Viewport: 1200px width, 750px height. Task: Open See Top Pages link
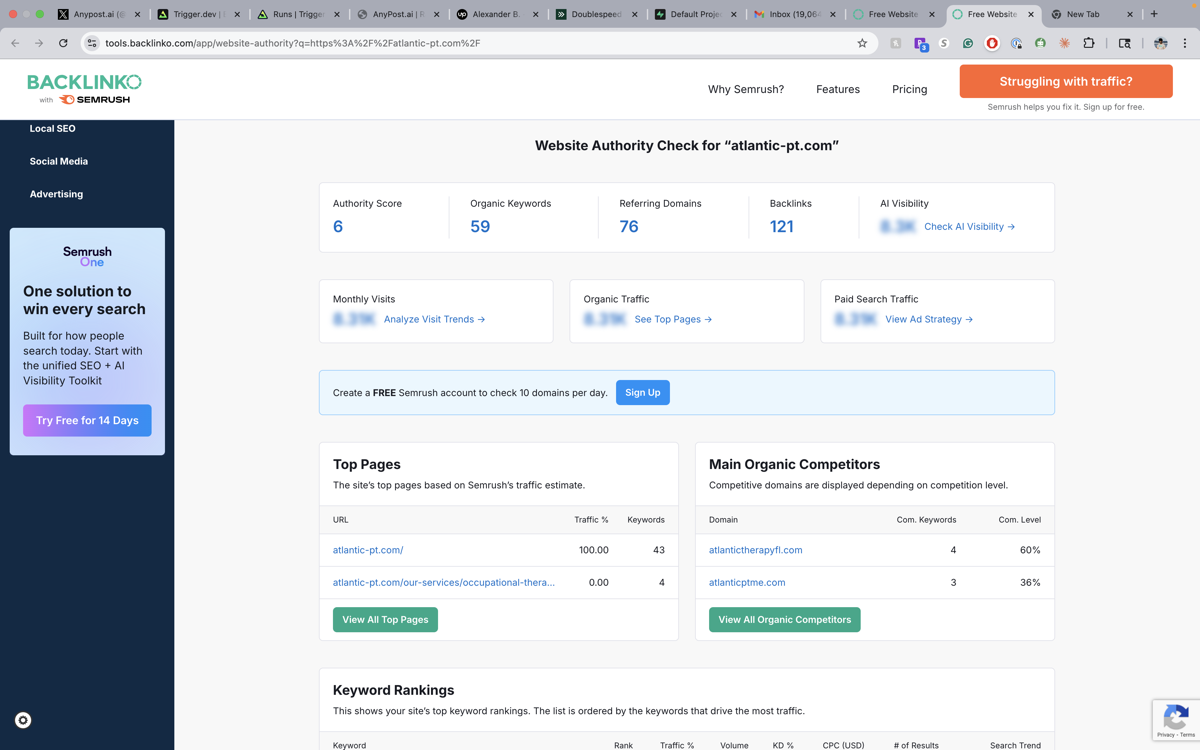tap(673, 320)
